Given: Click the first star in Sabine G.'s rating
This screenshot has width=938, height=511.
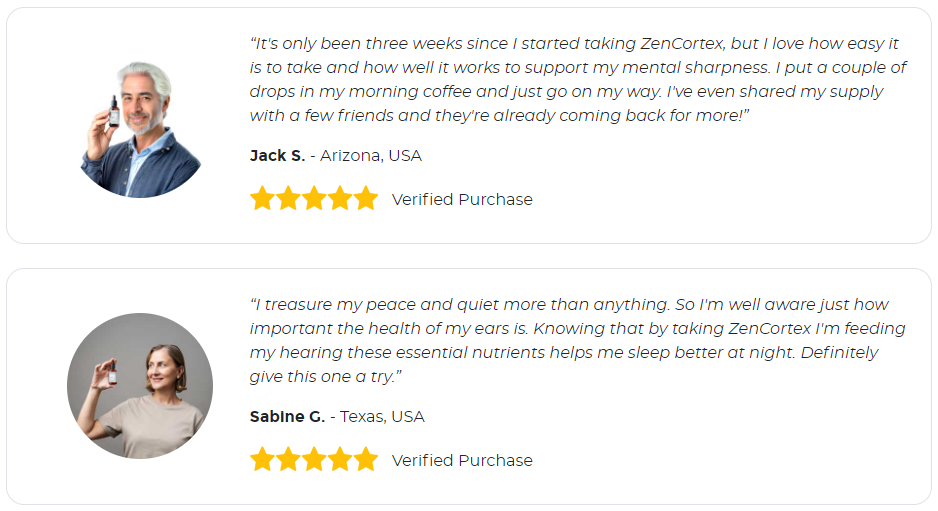Looking at the screenshot, I should click(x=262, y=460).
